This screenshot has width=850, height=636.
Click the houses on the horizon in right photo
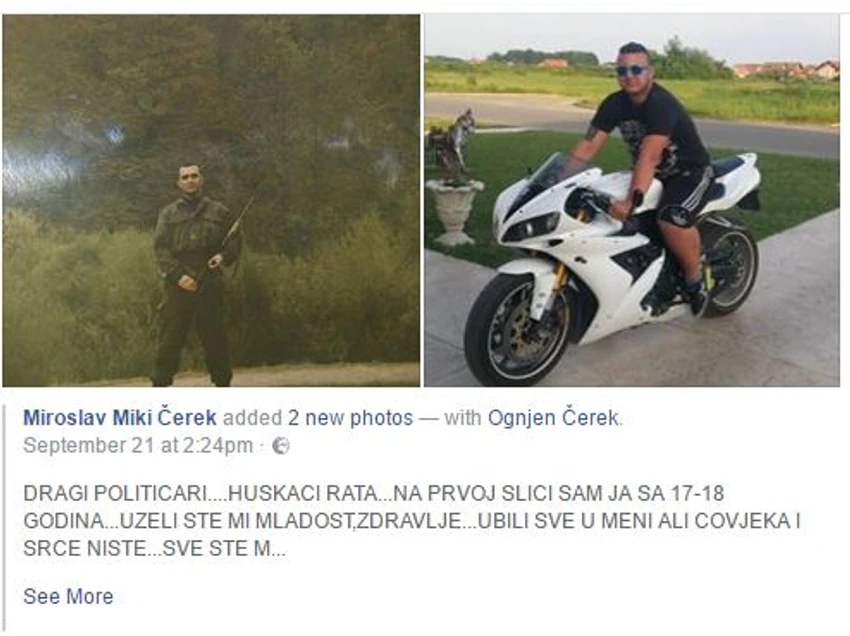pyautogui.click(x=786, y=70)
